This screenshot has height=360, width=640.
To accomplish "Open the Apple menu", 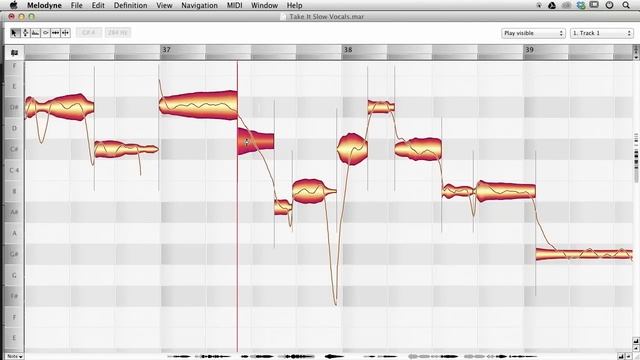I will [x=13, y=5].
